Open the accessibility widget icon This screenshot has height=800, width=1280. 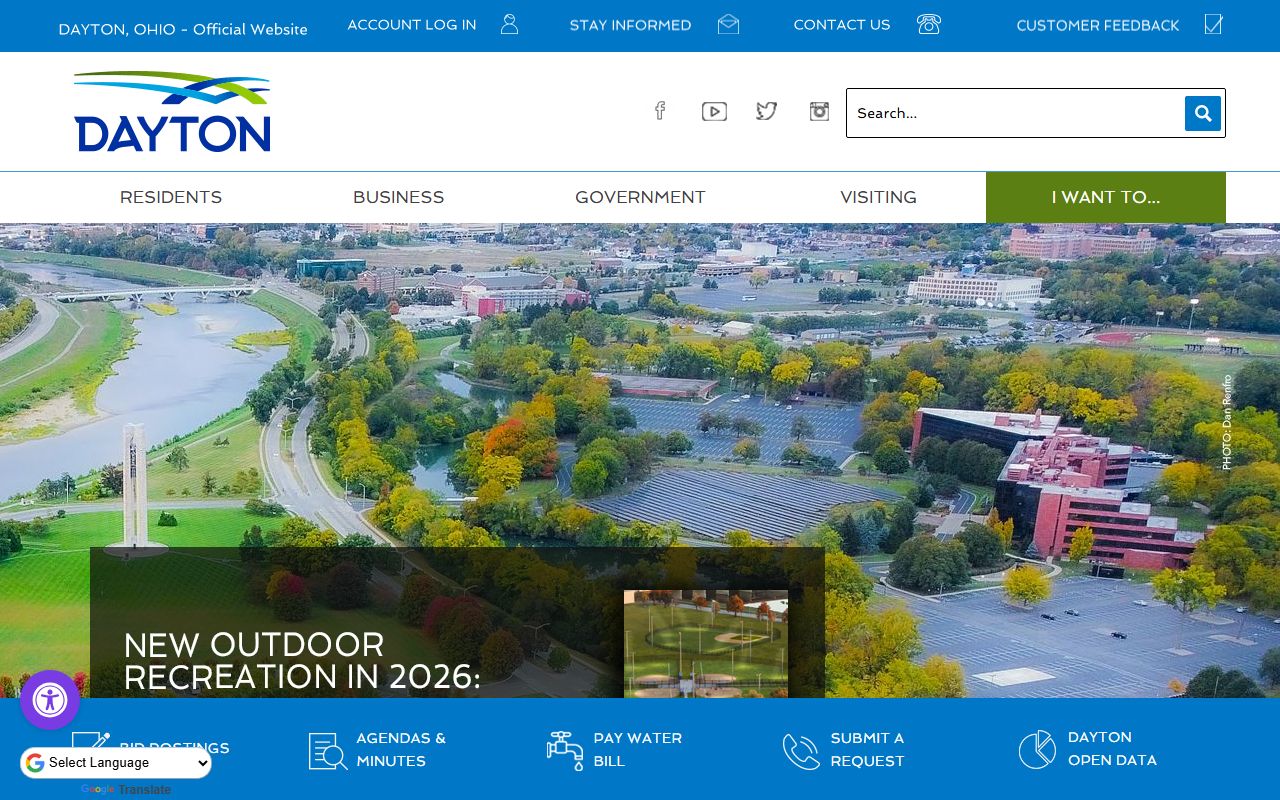pyautogui.click(x=50, y=700)
